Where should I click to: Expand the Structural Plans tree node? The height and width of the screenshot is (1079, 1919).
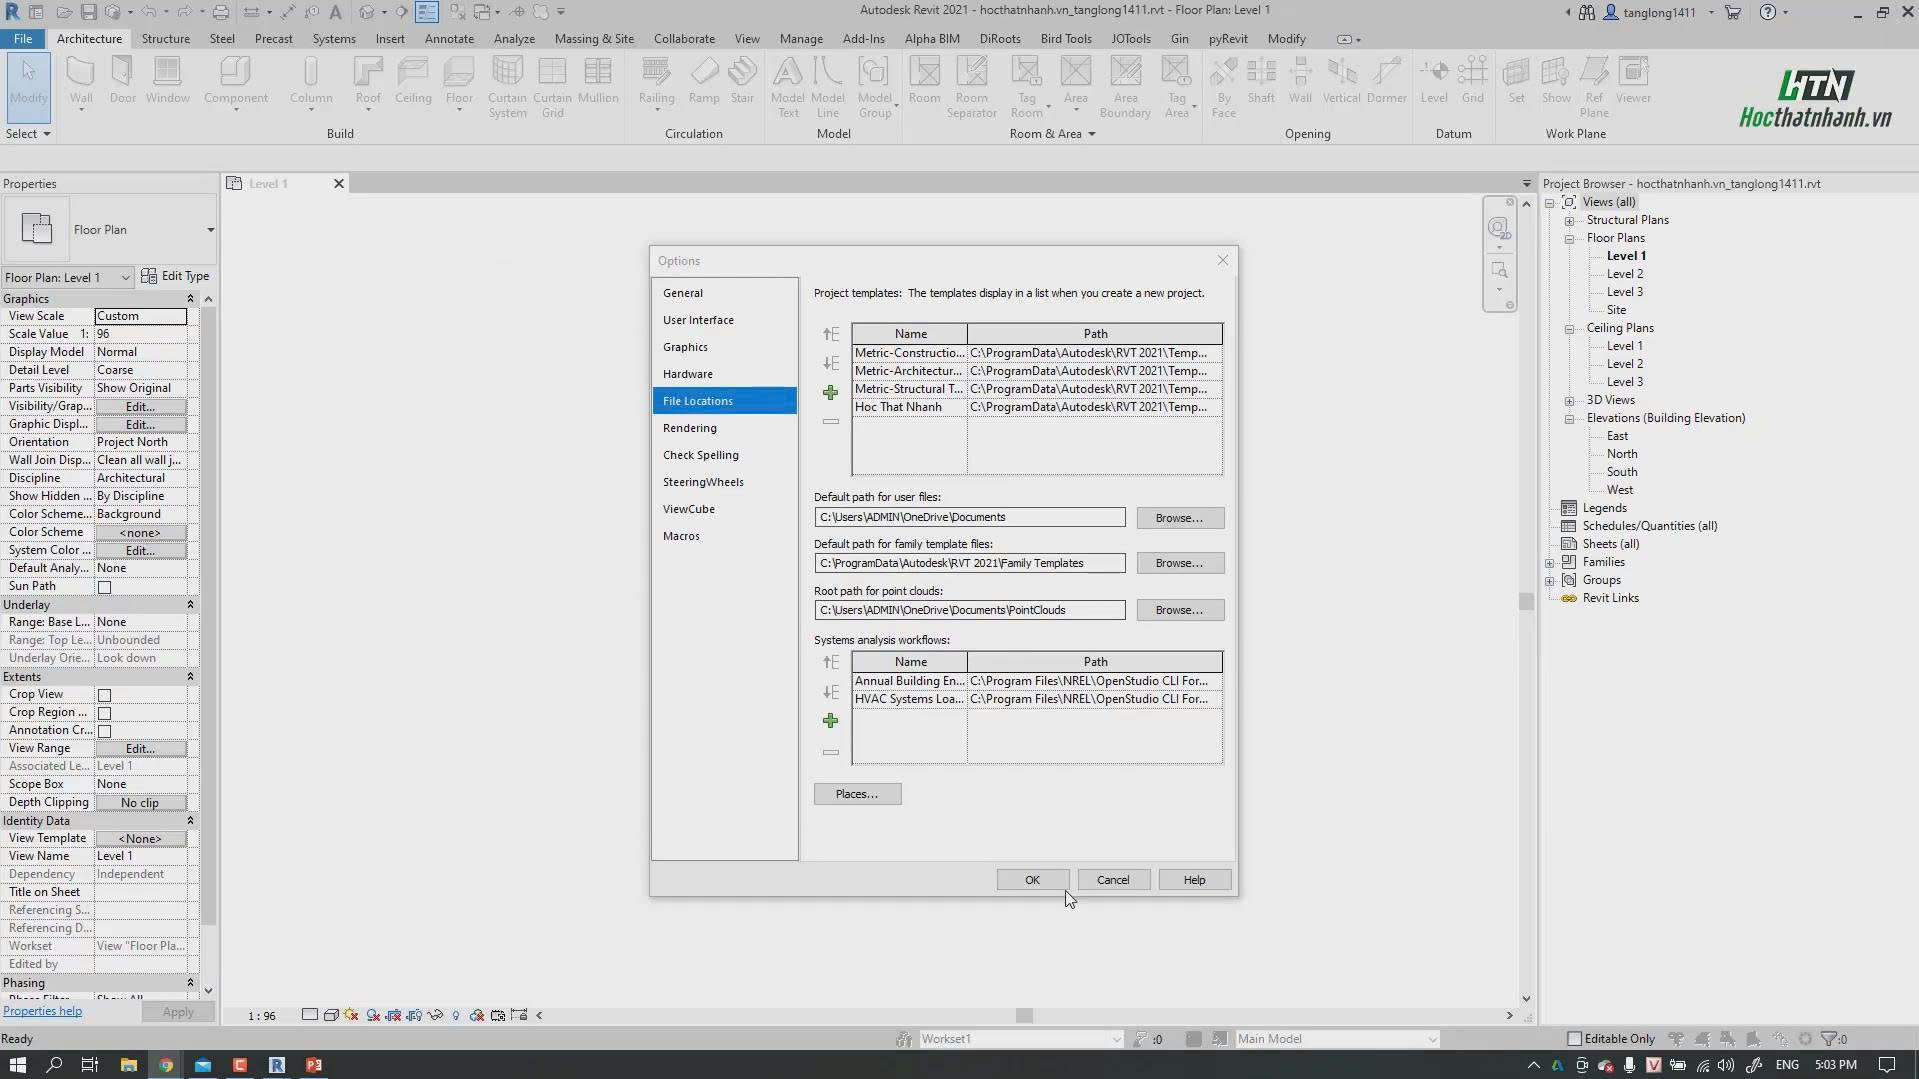pyautogui.click(x=1569, y=221)
